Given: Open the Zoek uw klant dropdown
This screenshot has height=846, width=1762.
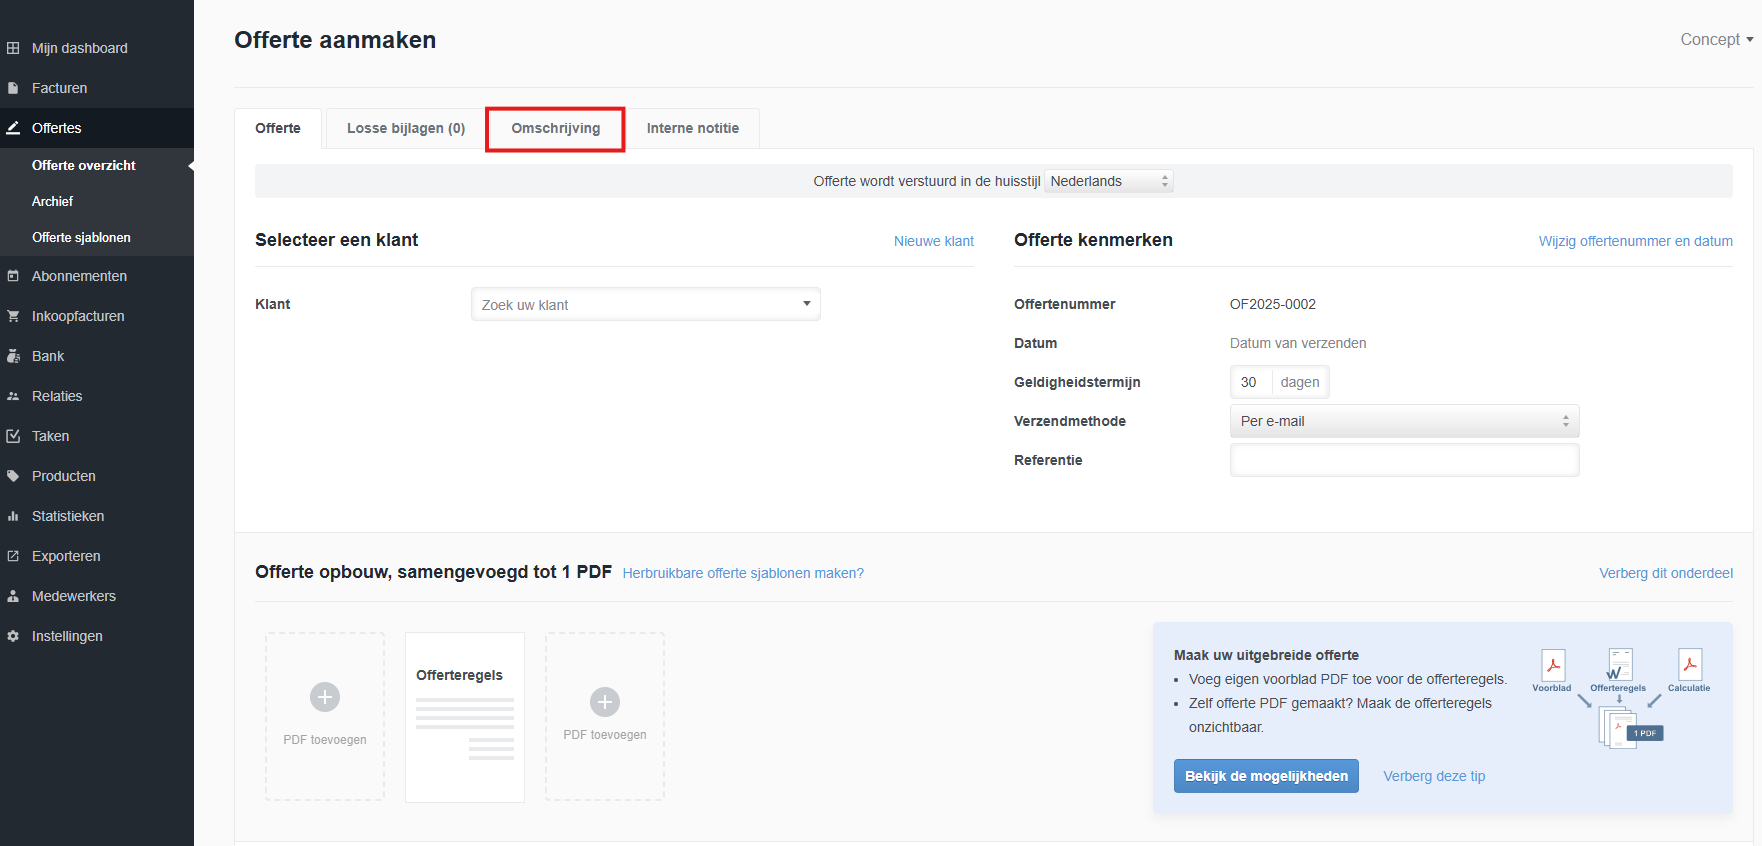Looking at the screenshot, I should click(x=645, y=305).
